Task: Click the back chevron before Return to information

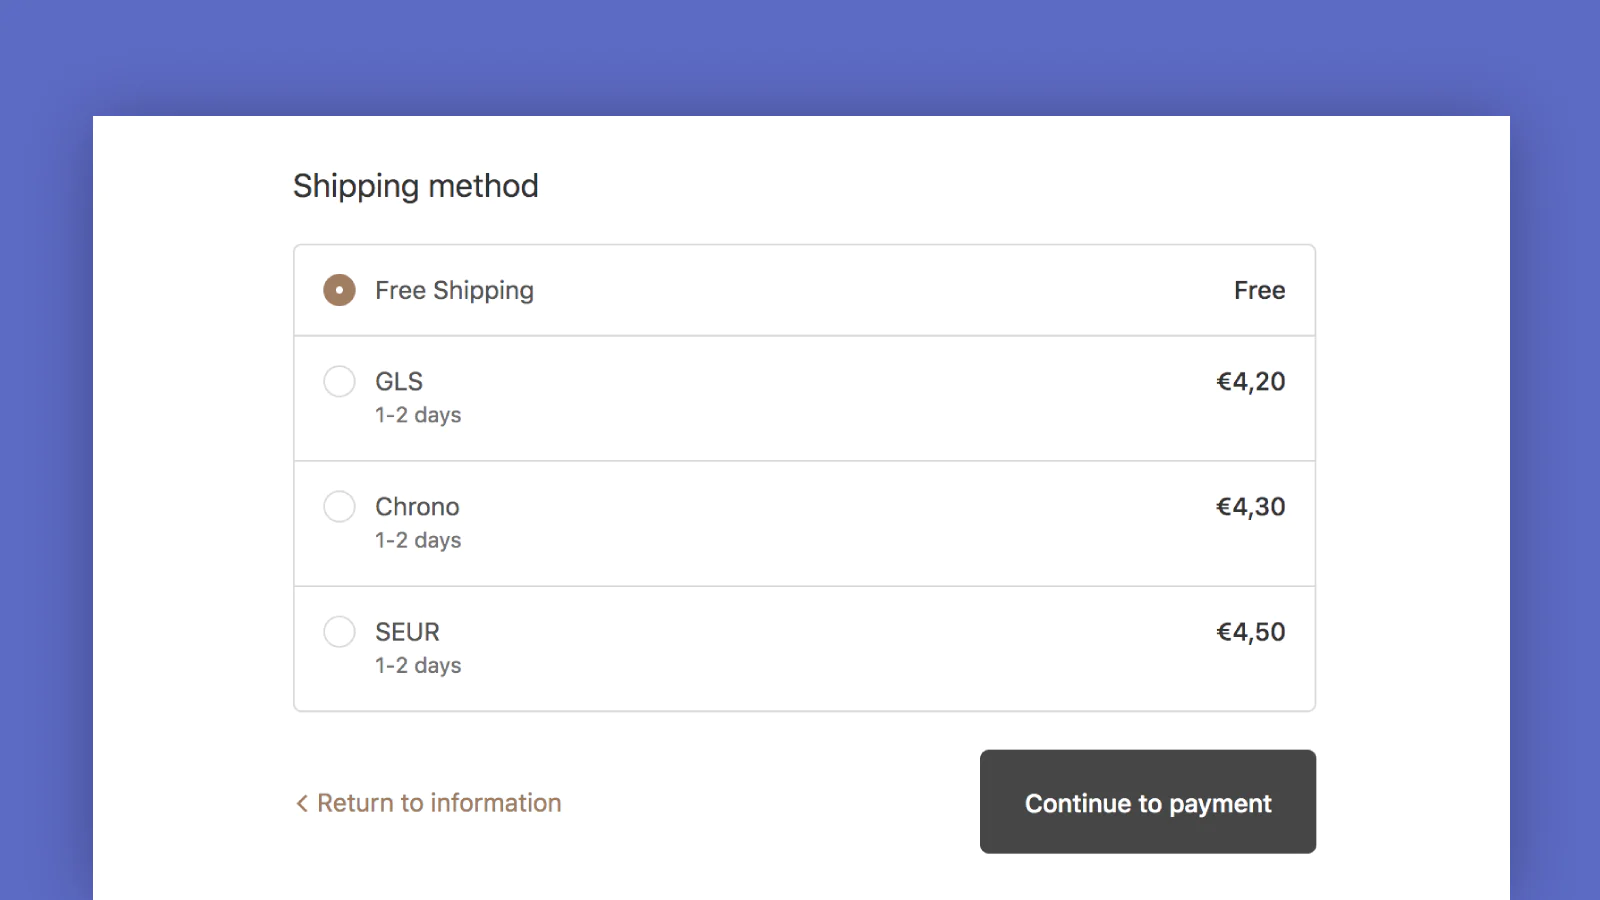Action: [302, 803]
